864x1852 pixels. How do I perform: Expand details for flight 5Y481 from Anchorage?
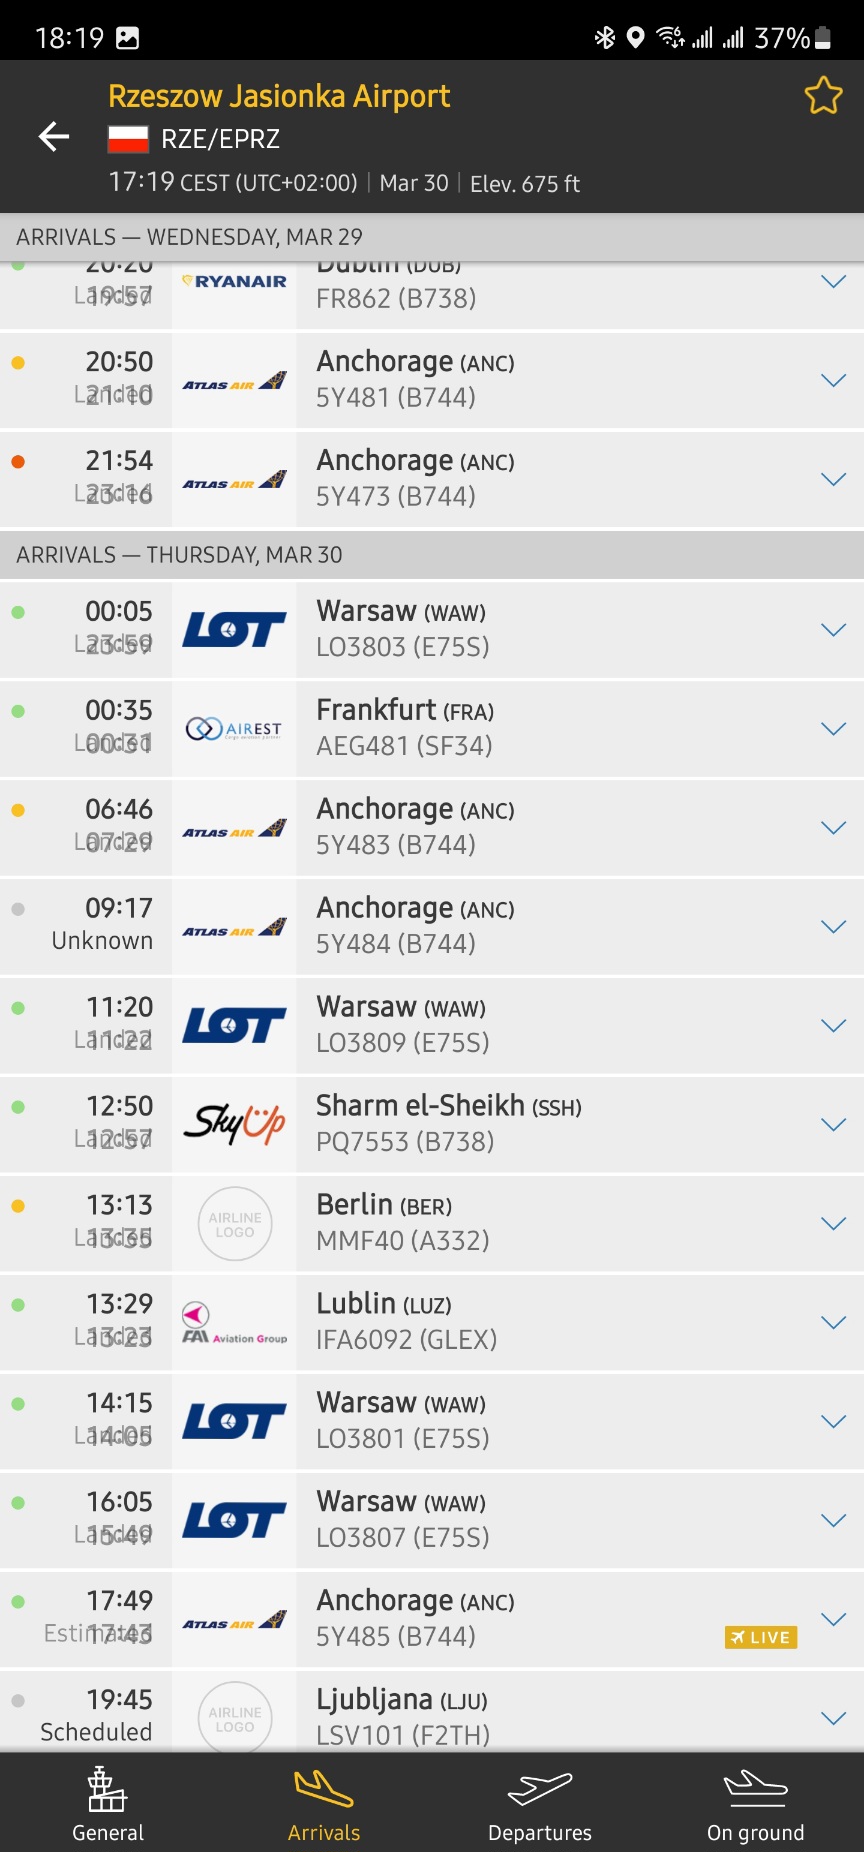point(833,380)
